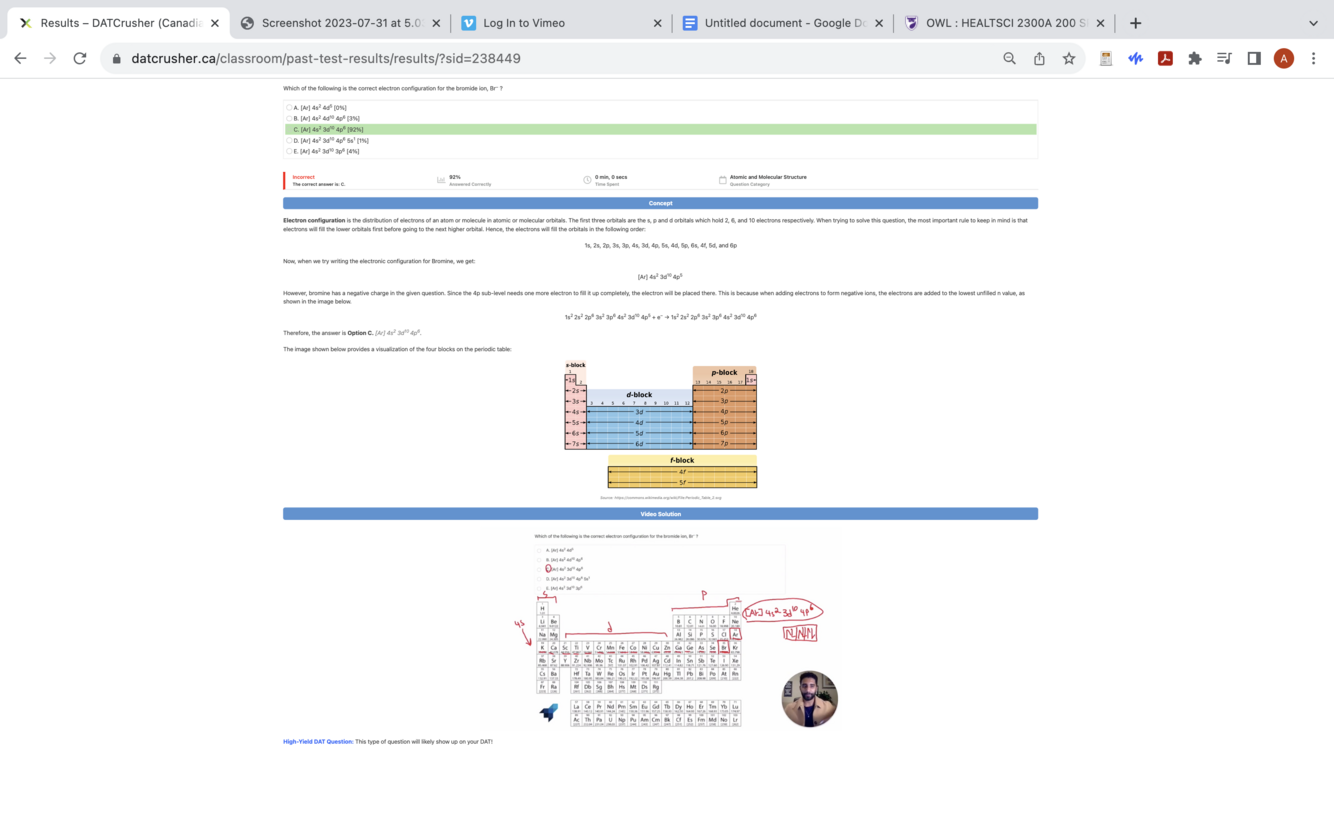Select answer option D radio button
The width and height of the screenshot is (1334, 834).
[x=290, y=140]
